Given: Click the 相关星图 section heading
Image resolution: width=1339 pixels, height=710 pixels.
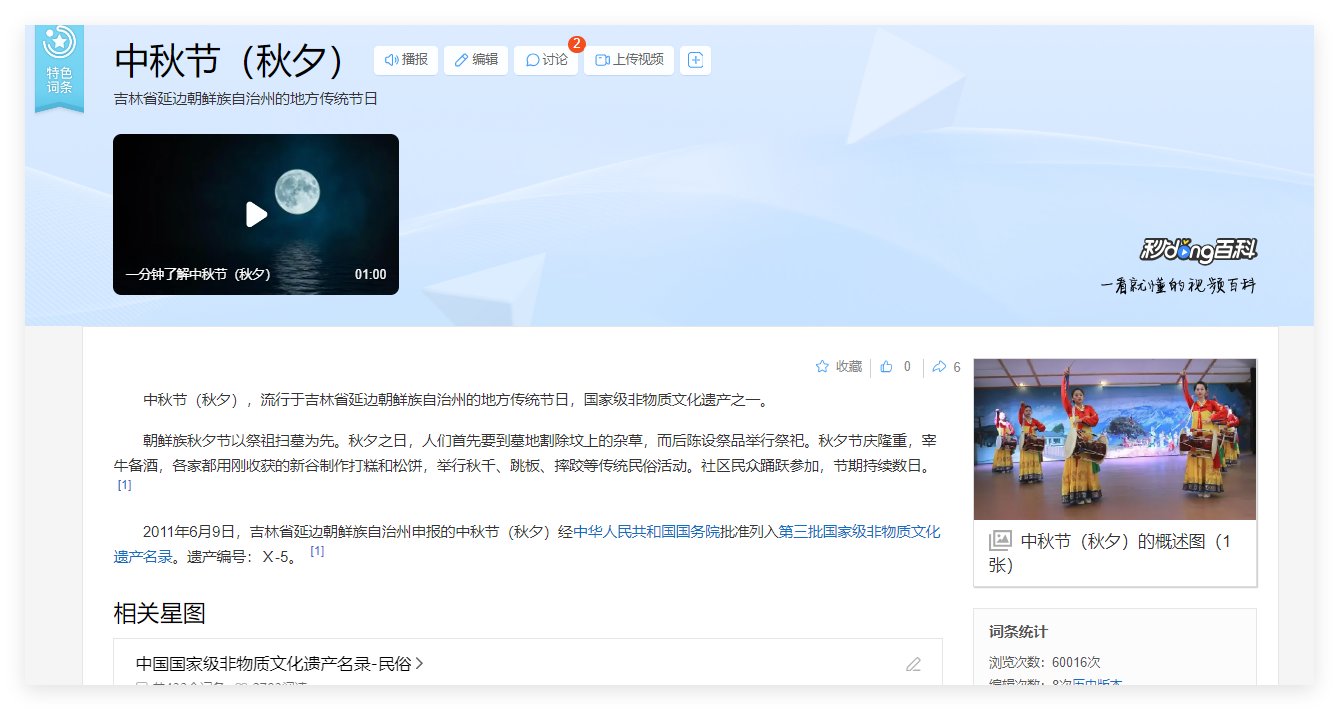Looking at the screenshot, I should [159, 613].
